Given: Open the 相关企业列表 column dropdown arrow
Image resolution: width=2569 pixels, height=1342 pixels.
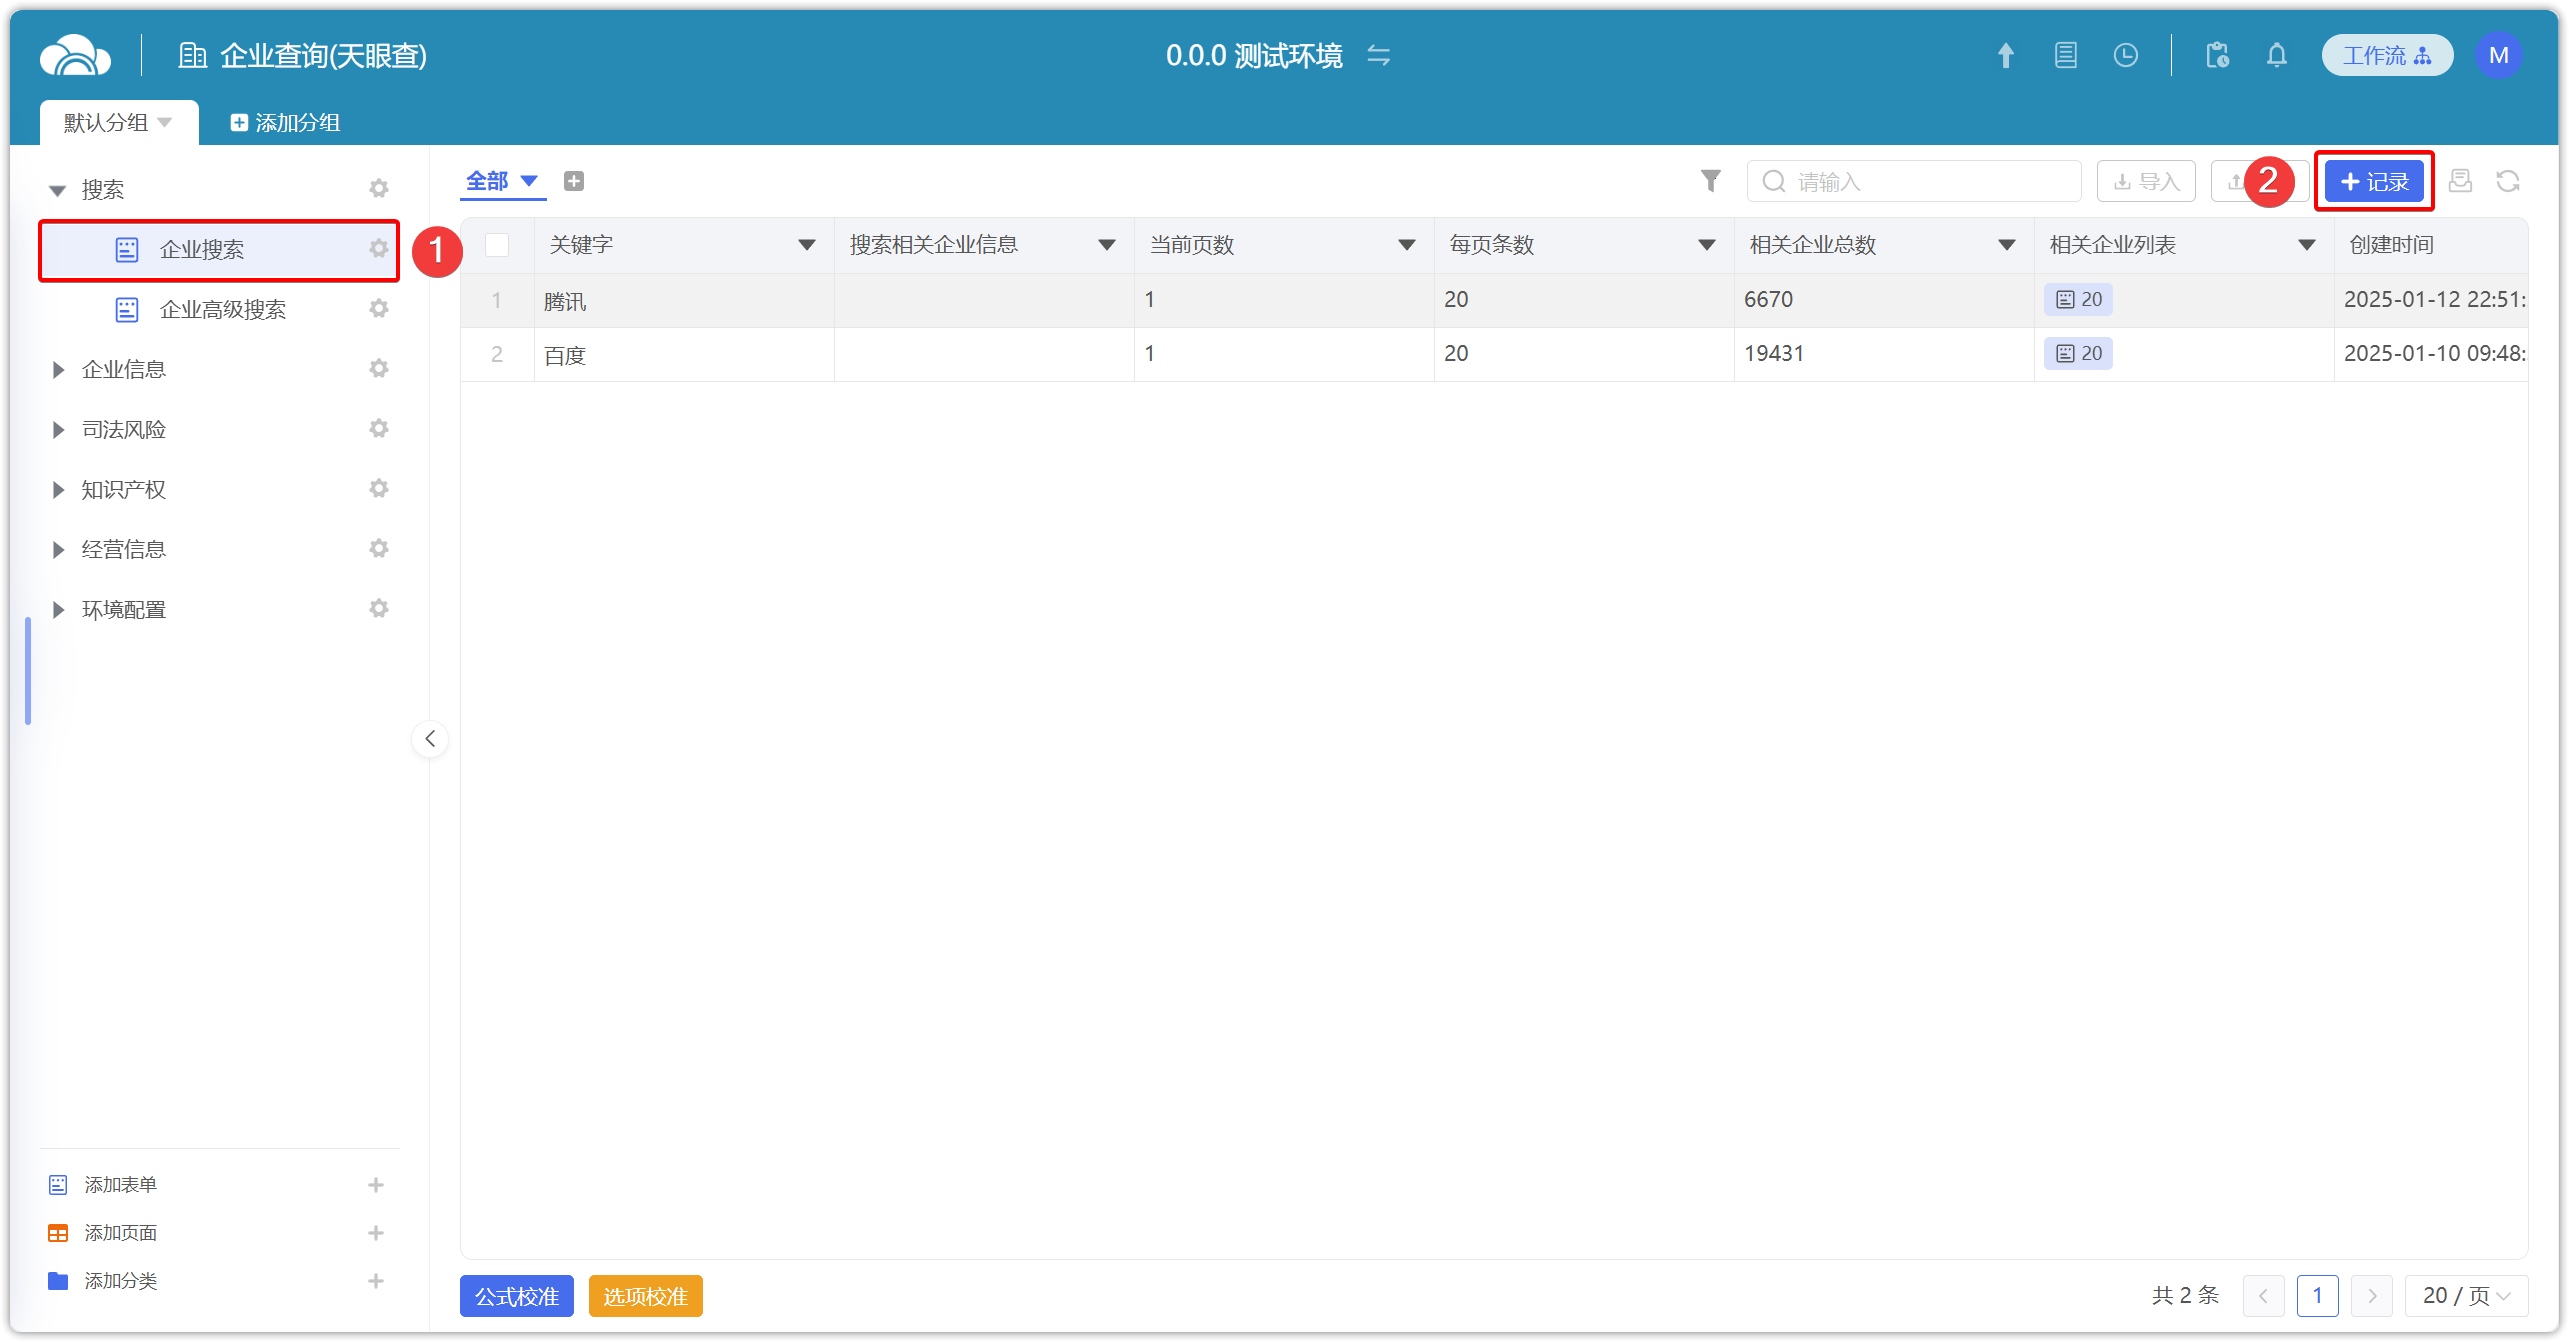Looking at the screenshot, I should [2306, 245].
